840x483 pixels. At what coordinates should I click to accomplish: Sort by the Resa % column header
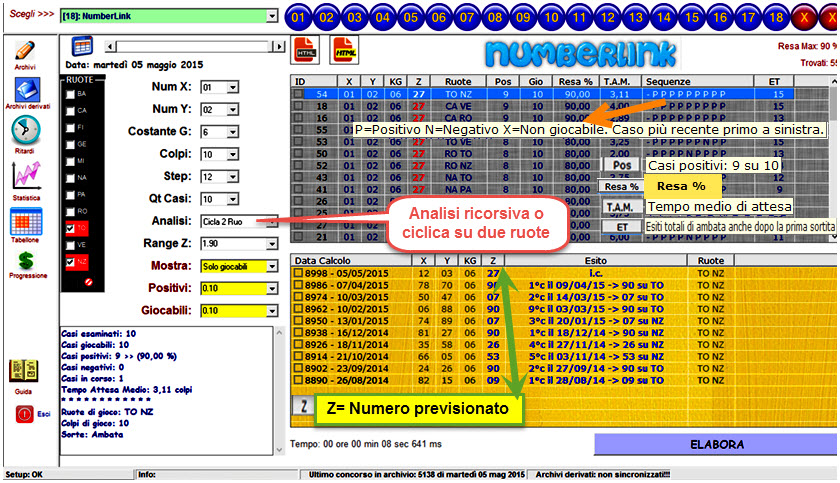tap(576, 81)
